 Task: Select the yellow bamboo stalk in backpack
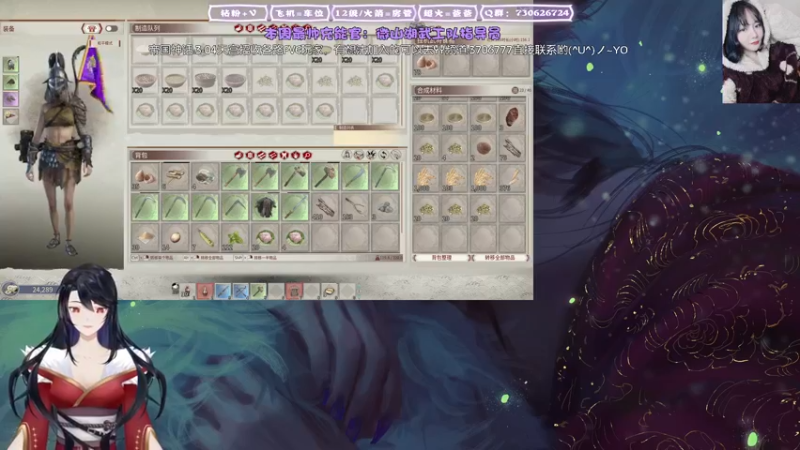tap(205, 237)
